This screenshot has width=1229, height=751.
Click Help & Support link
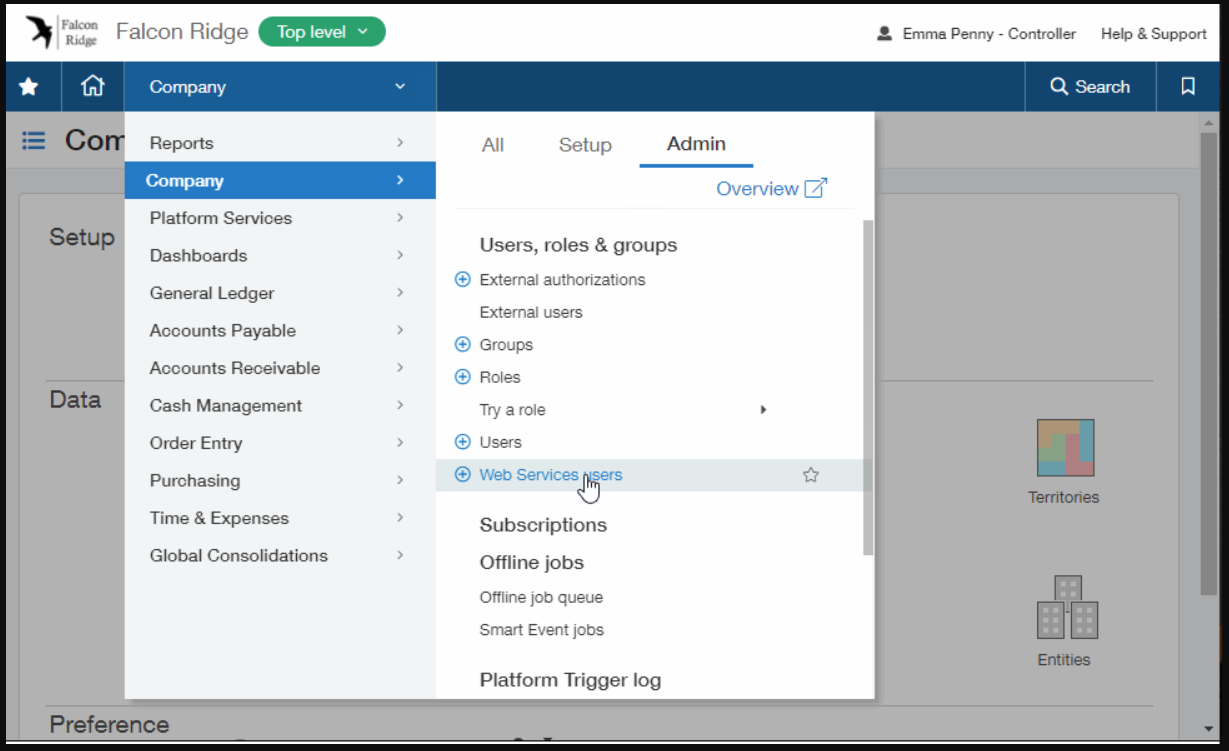[1153, 34]
